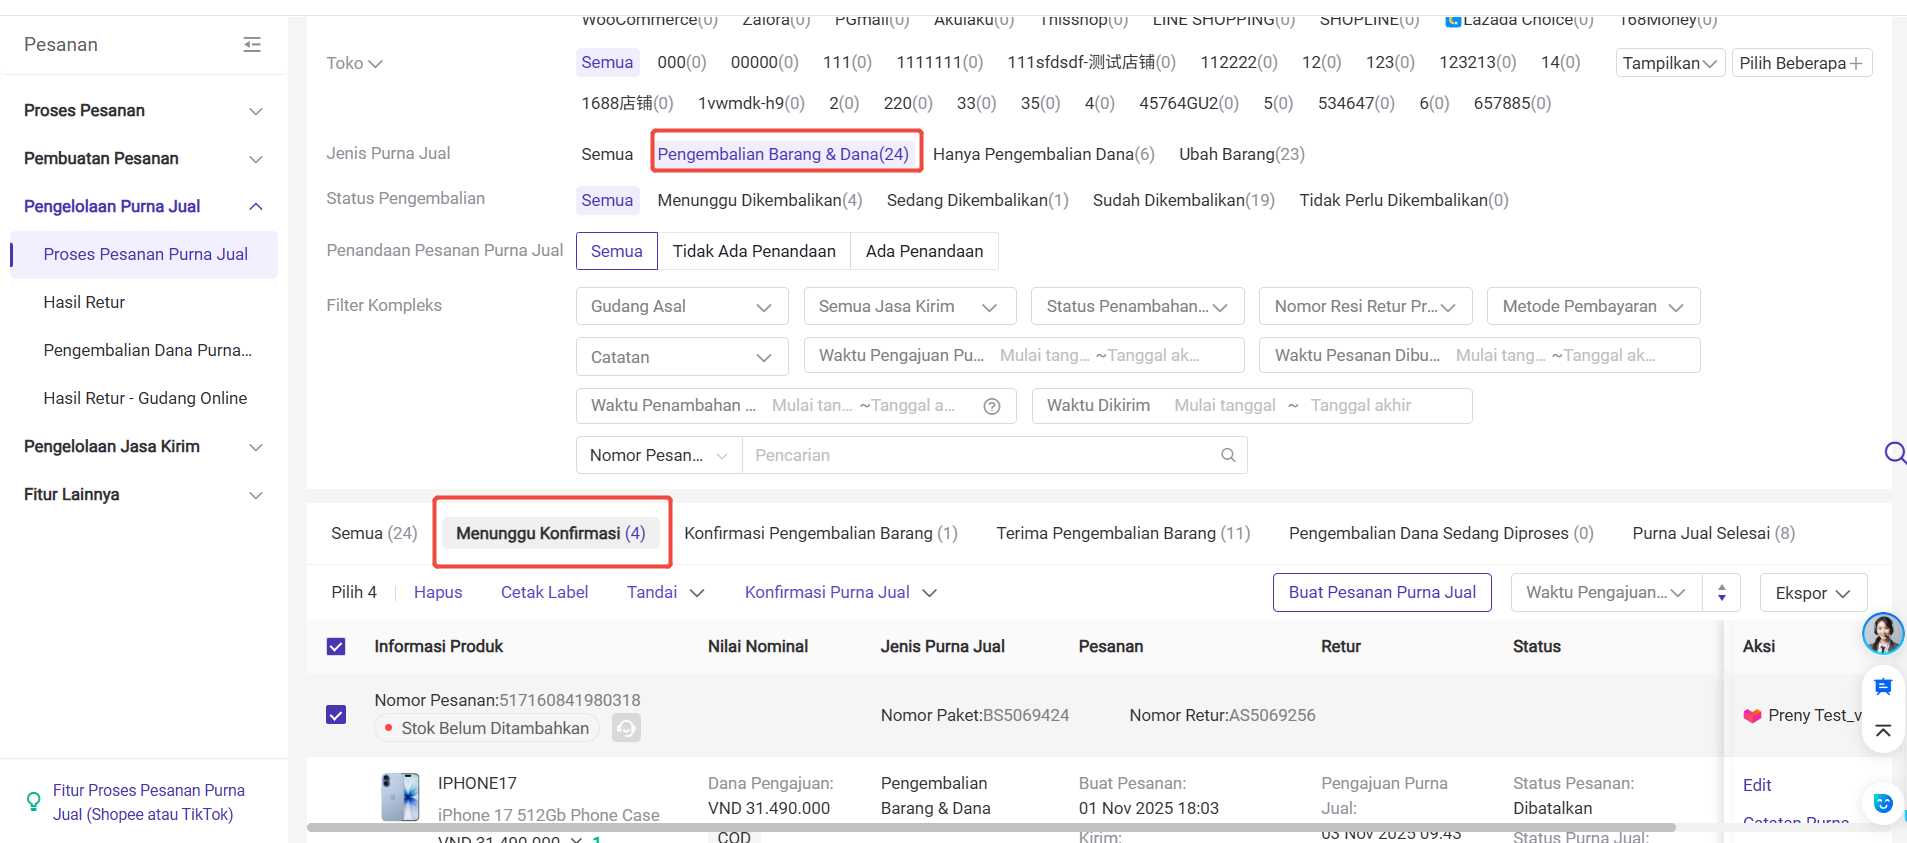Click the floating chat message icon

(1882, 687)
